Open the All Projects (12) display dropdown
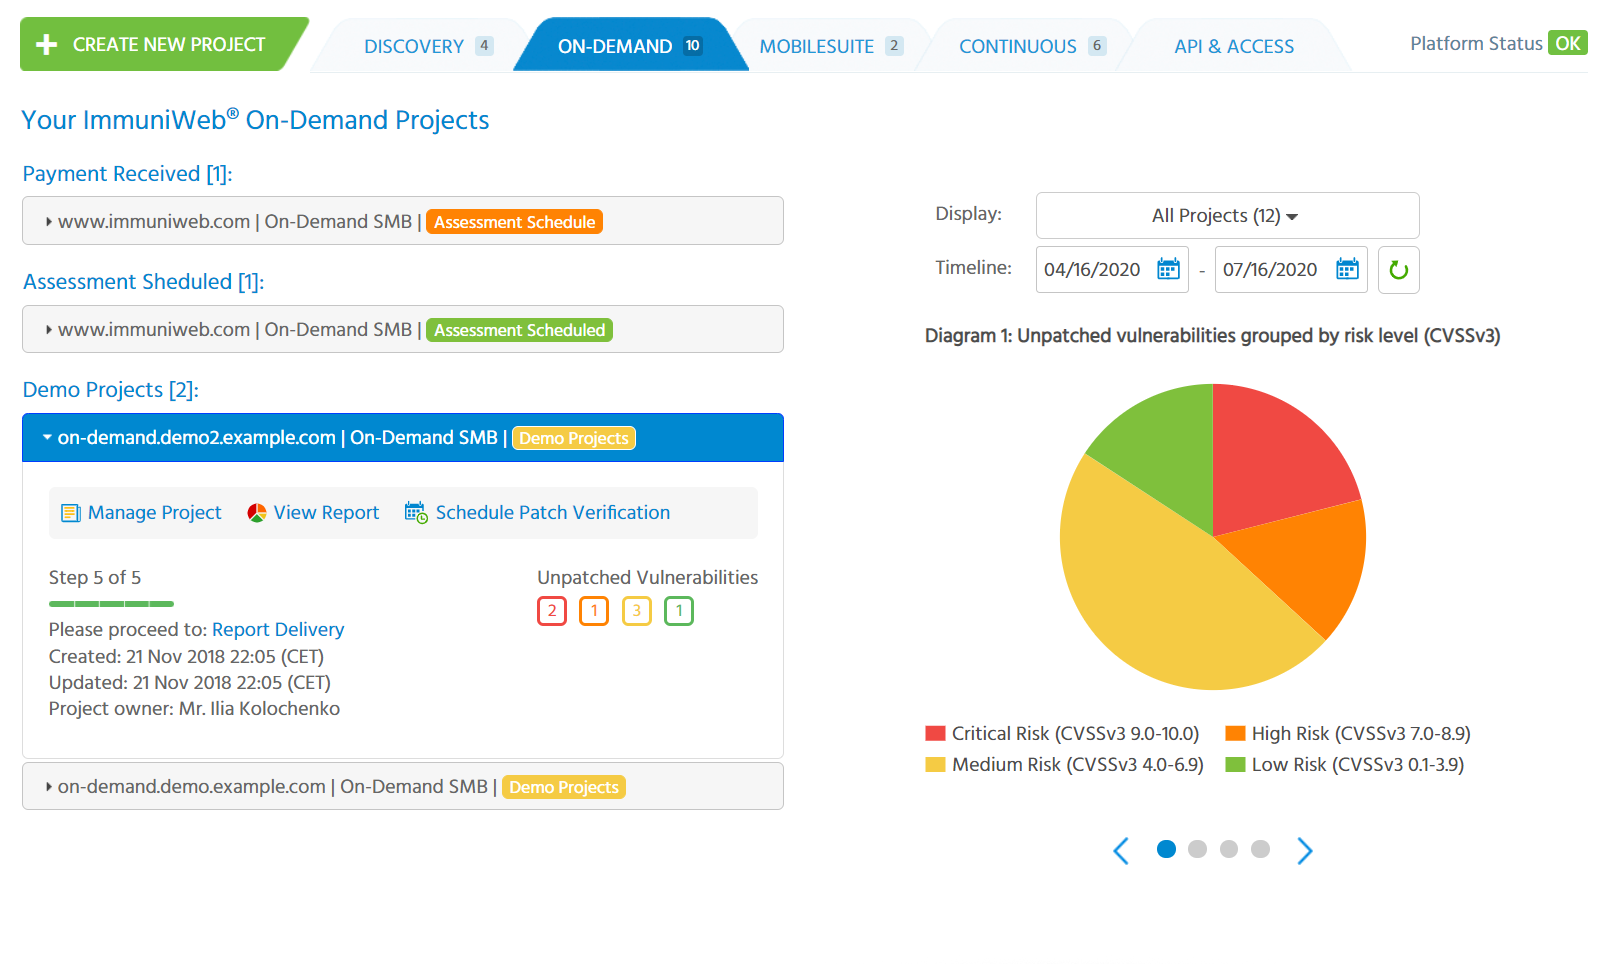Screen dimensions: 1611x964 (1227, 216)
